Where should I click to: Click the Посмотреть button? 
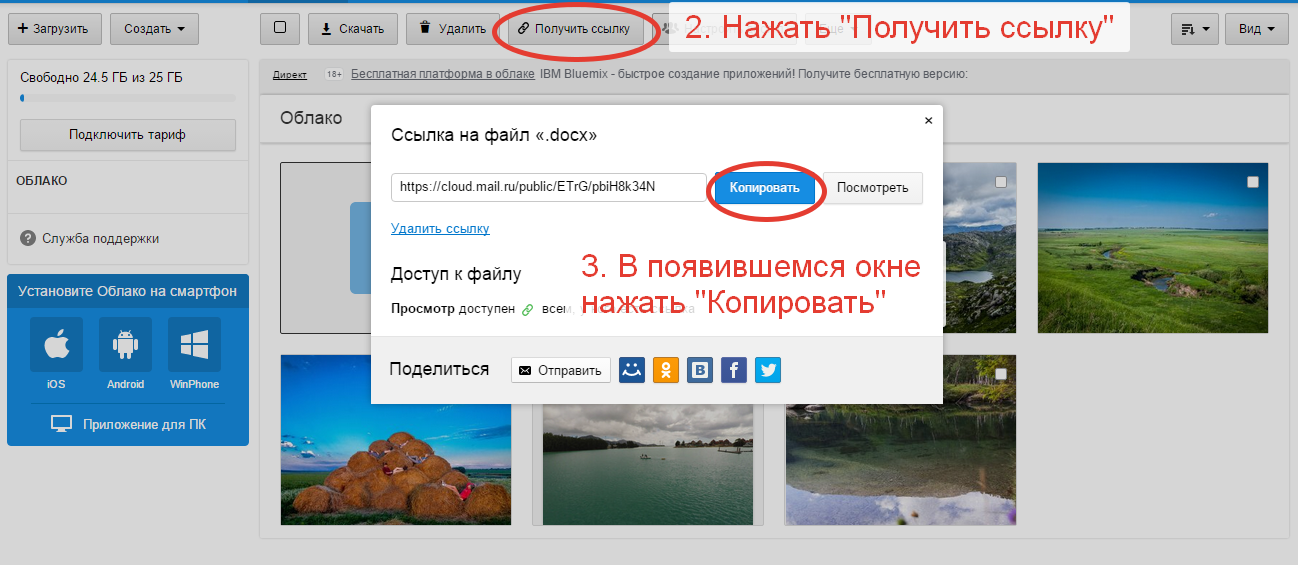pyautogui.click(x=873, y=188)
